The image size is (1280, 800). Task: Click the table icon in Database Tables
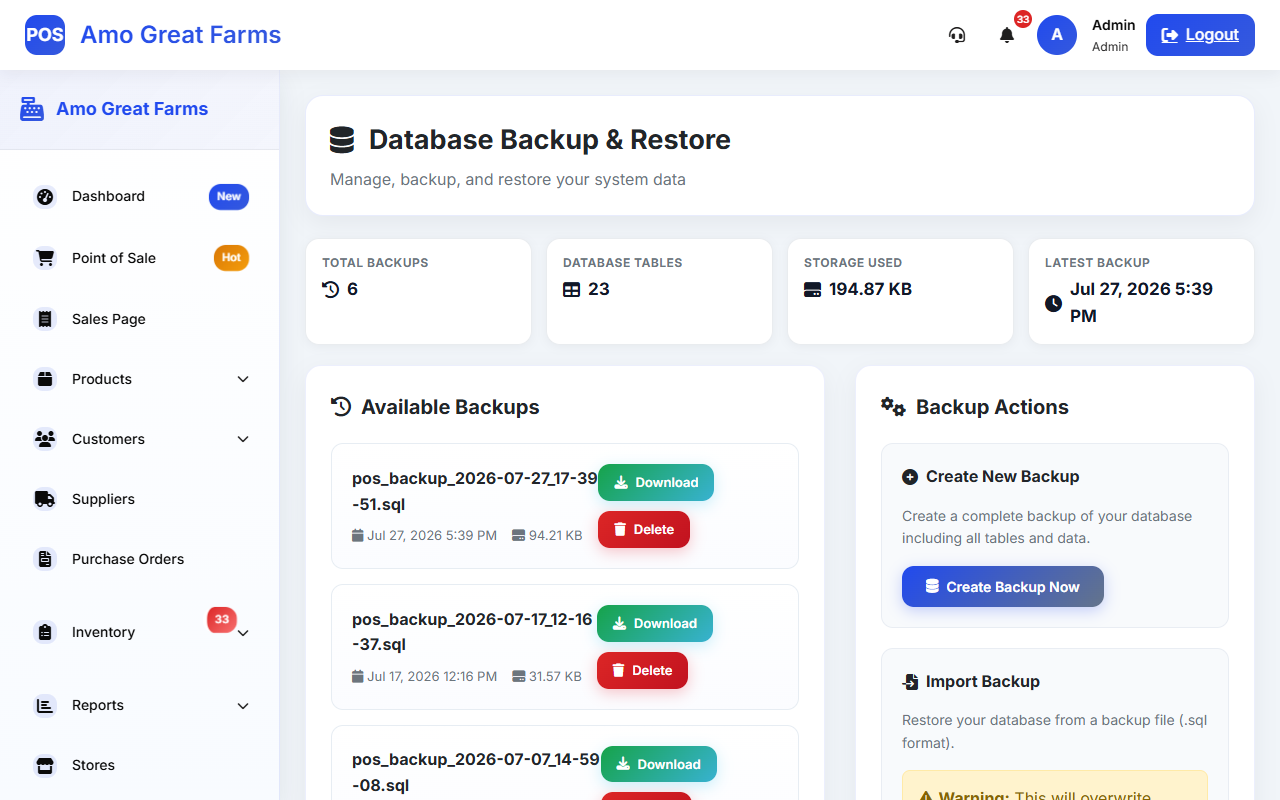pos(572,289)
